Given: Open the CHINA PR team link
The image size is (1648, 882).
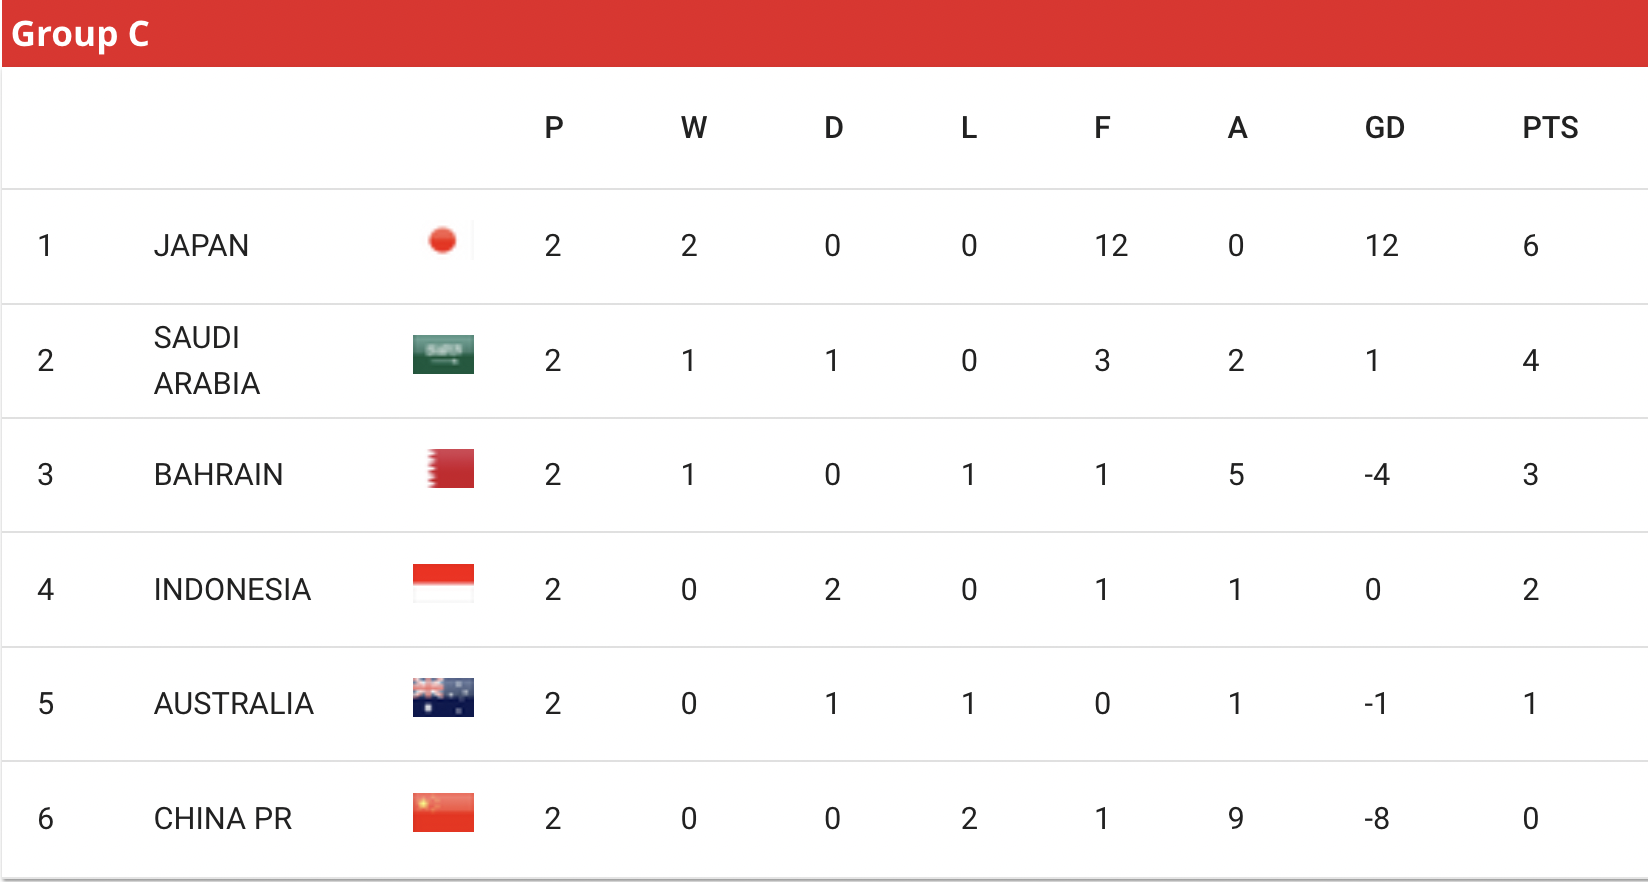Looking at the screenshot, I should tap(223, 819).
